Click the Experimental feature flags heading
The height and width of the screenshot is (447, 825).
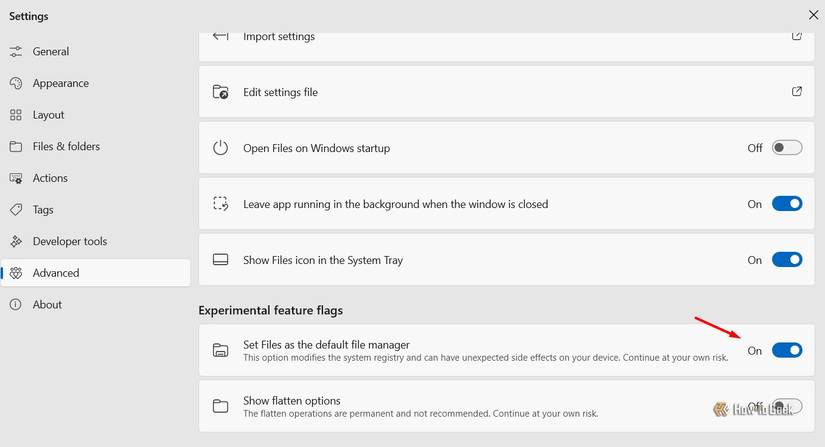270,310
